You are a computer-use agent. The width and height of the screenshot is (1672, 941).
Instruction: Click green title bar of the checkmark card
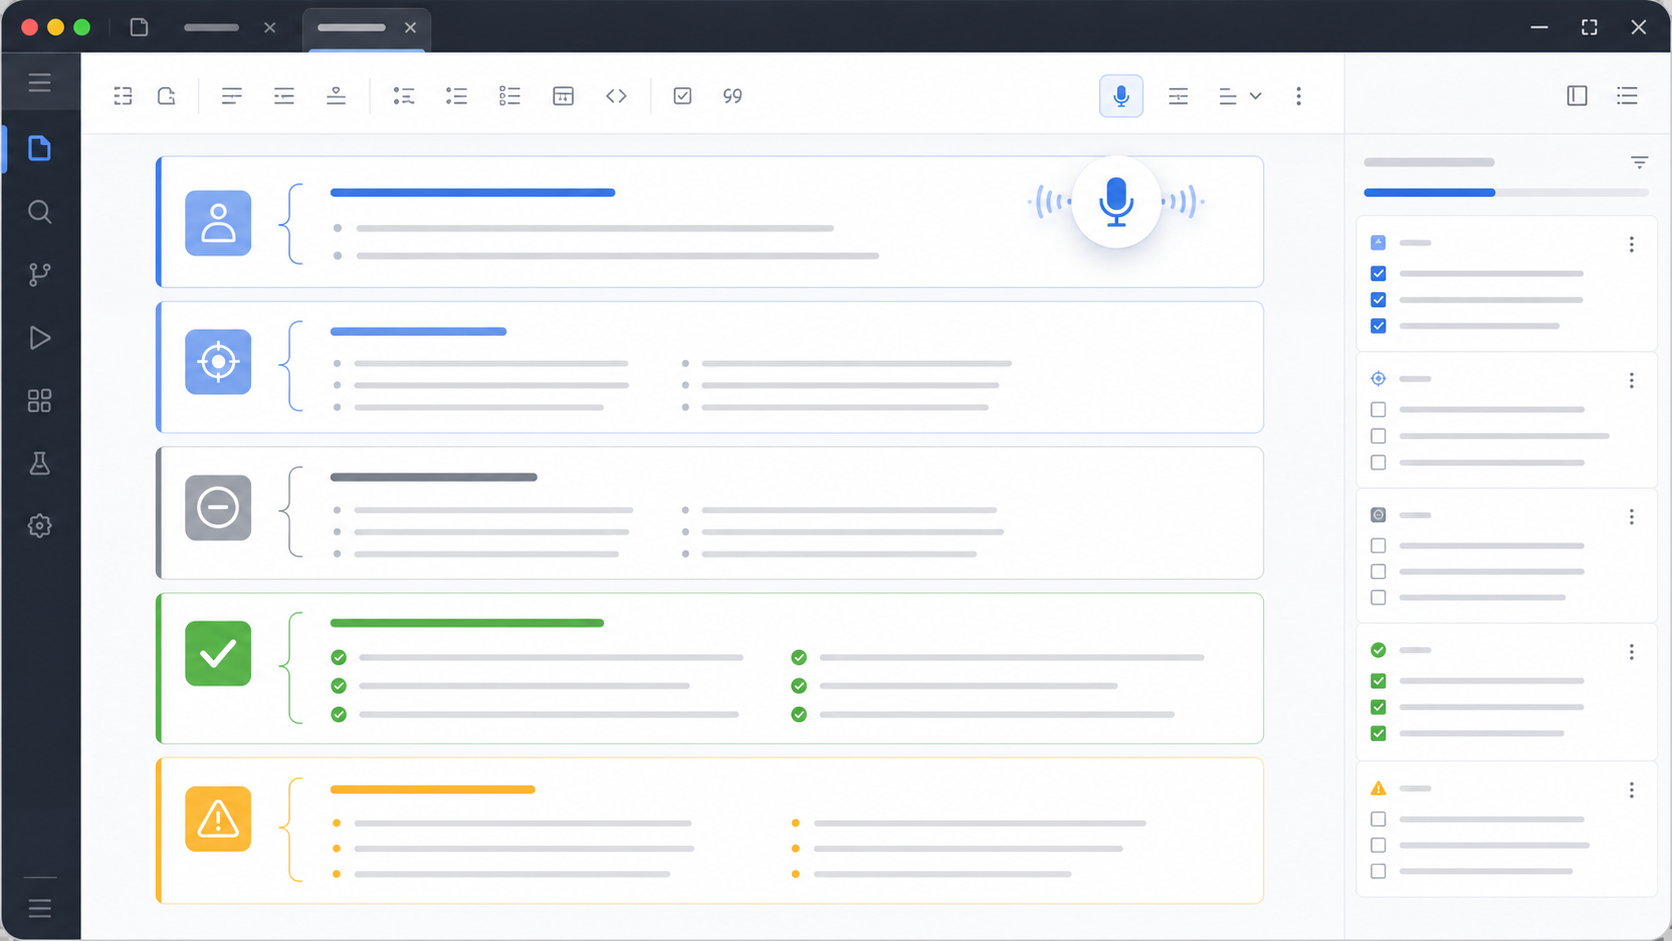467,623
